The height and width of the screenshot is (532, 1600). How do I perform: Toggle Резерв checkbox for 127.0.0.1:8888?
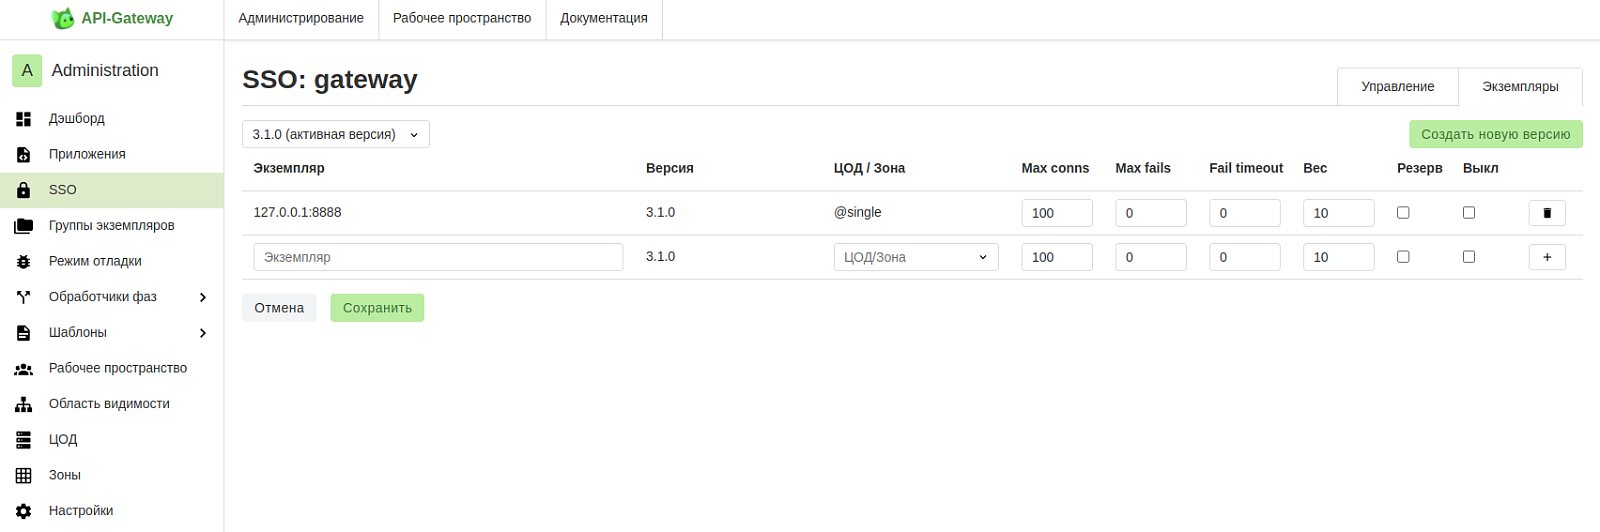coord(1403,212)
